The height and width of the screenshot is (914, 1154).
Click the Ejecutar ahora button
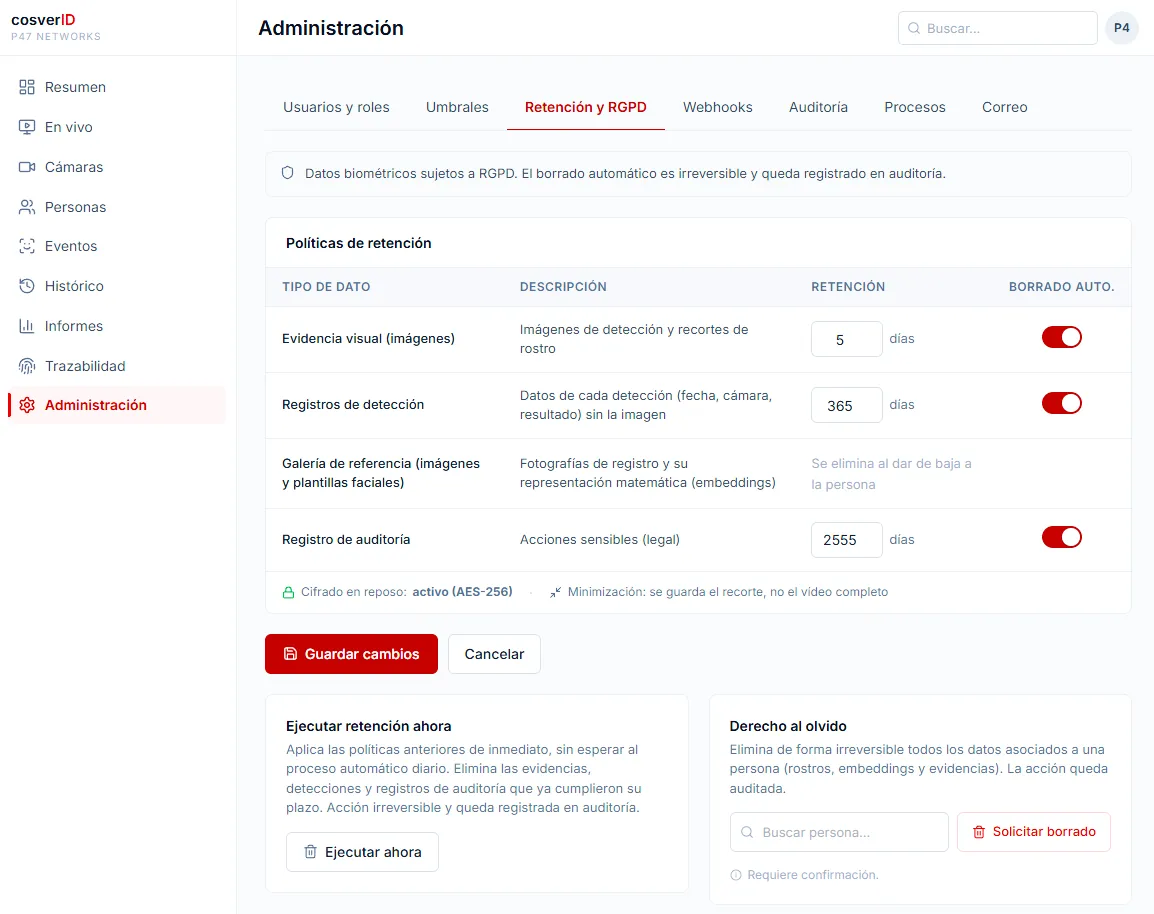[x=362, y=852]
